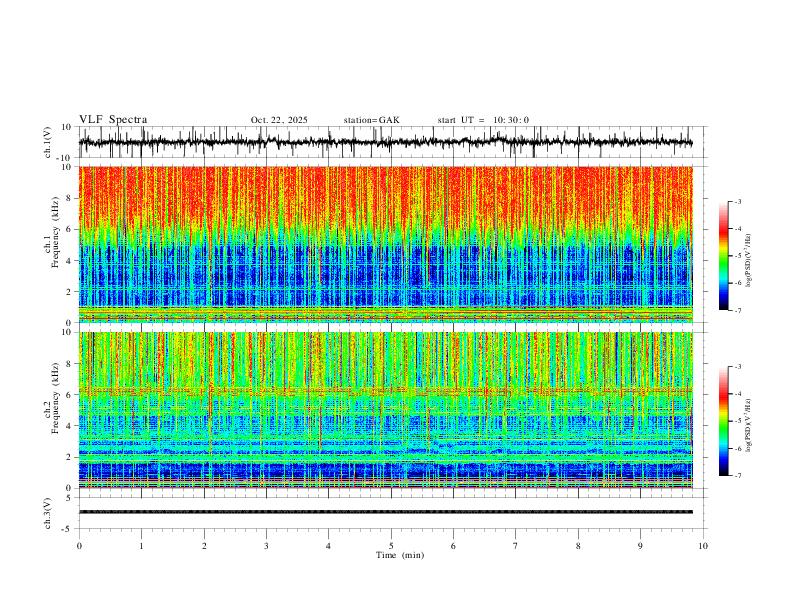Click the time axis tick label '0'
792x612 pixels.
point(79,546)
